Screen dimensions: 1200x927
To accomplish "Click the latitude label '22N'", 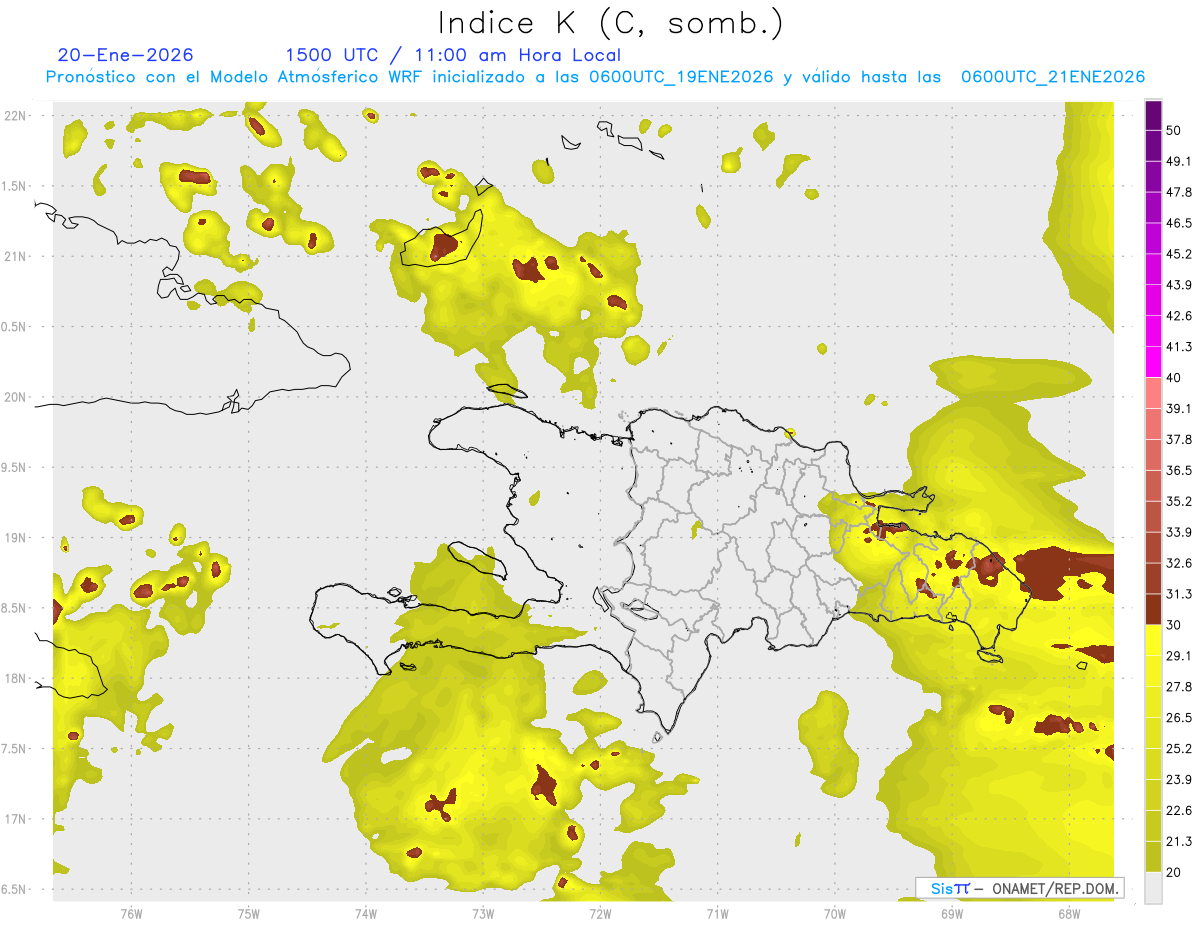I will coord(14,116).
